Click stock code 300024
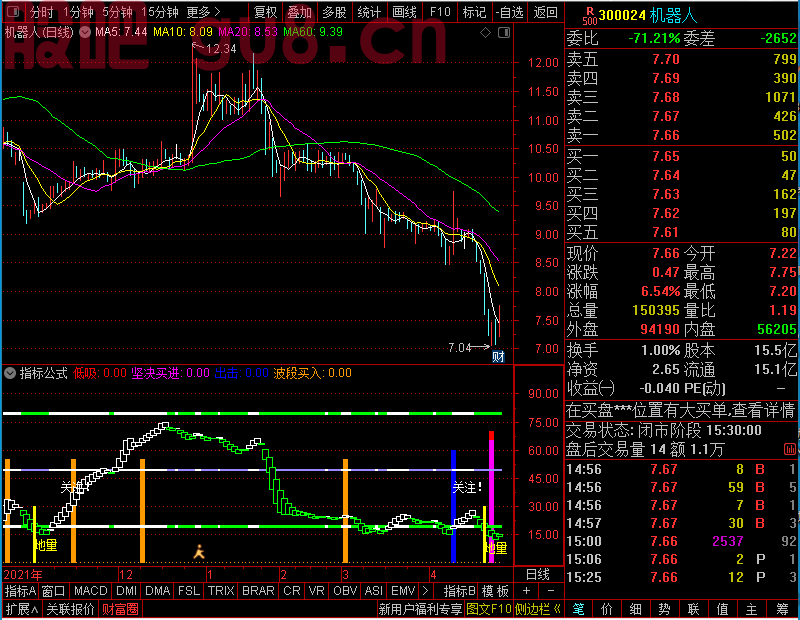 pos(622,16)
